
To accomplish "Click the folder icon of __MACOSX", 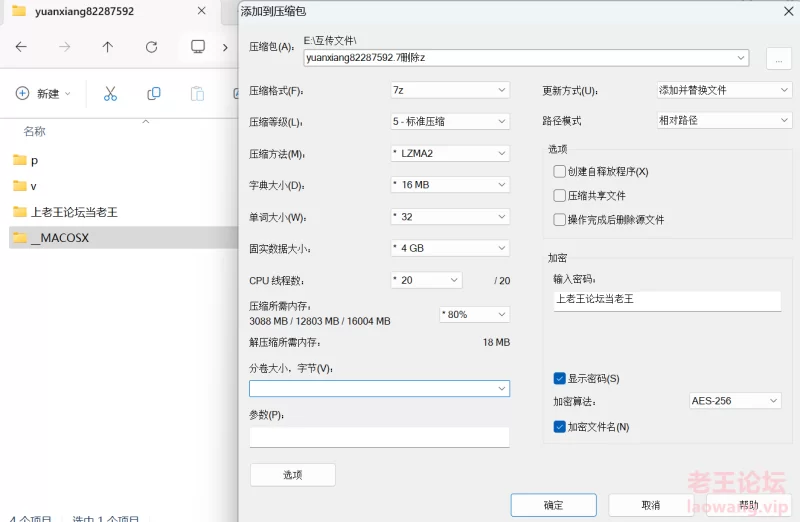I will point(19,237).
